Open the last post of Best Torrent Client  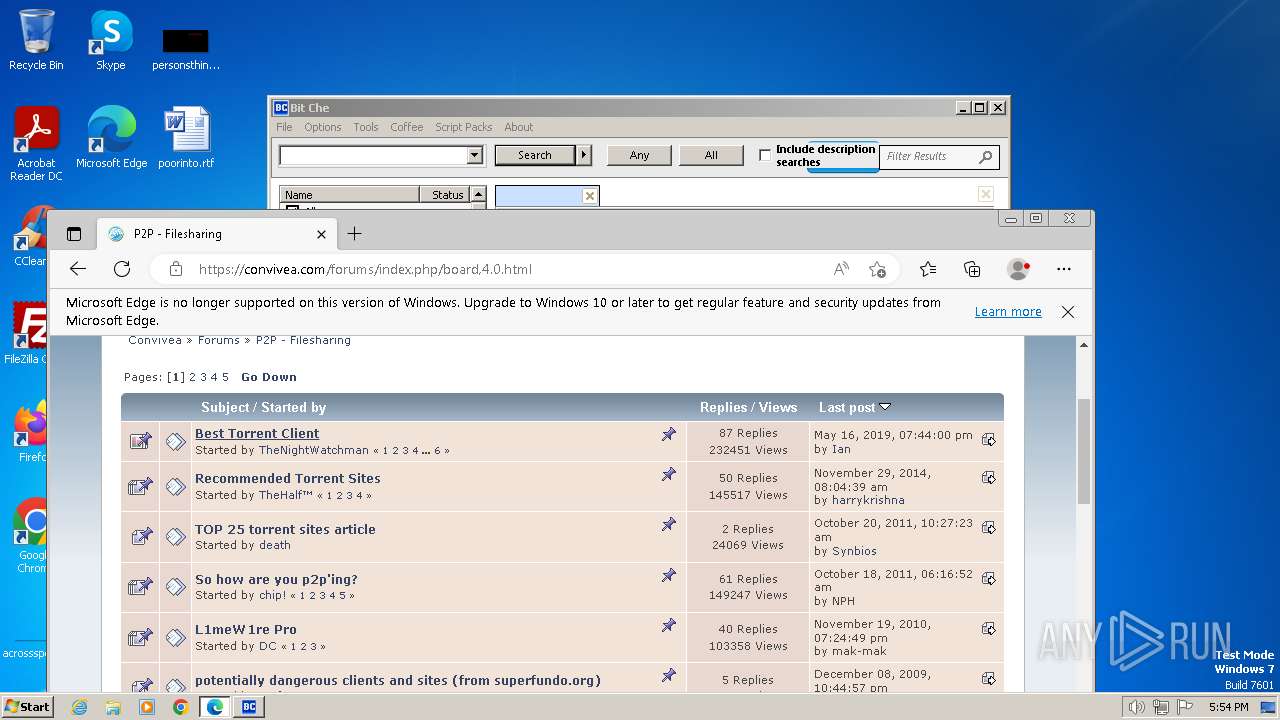(x=989, y=440)
